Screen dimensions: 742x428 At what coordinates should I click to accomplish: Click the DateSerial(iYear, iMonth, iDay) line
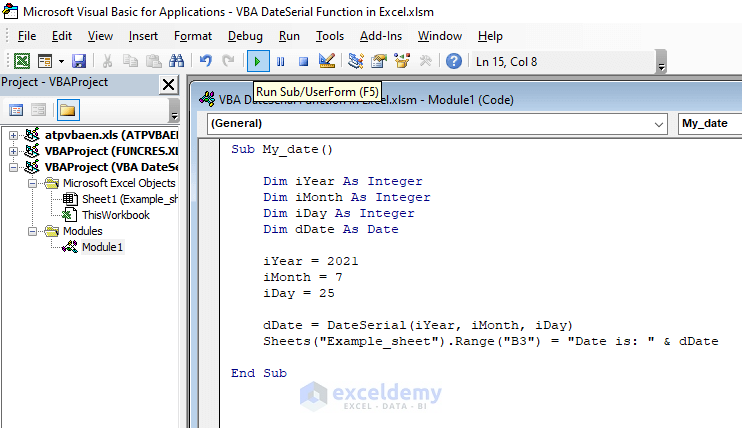point(418,325)
